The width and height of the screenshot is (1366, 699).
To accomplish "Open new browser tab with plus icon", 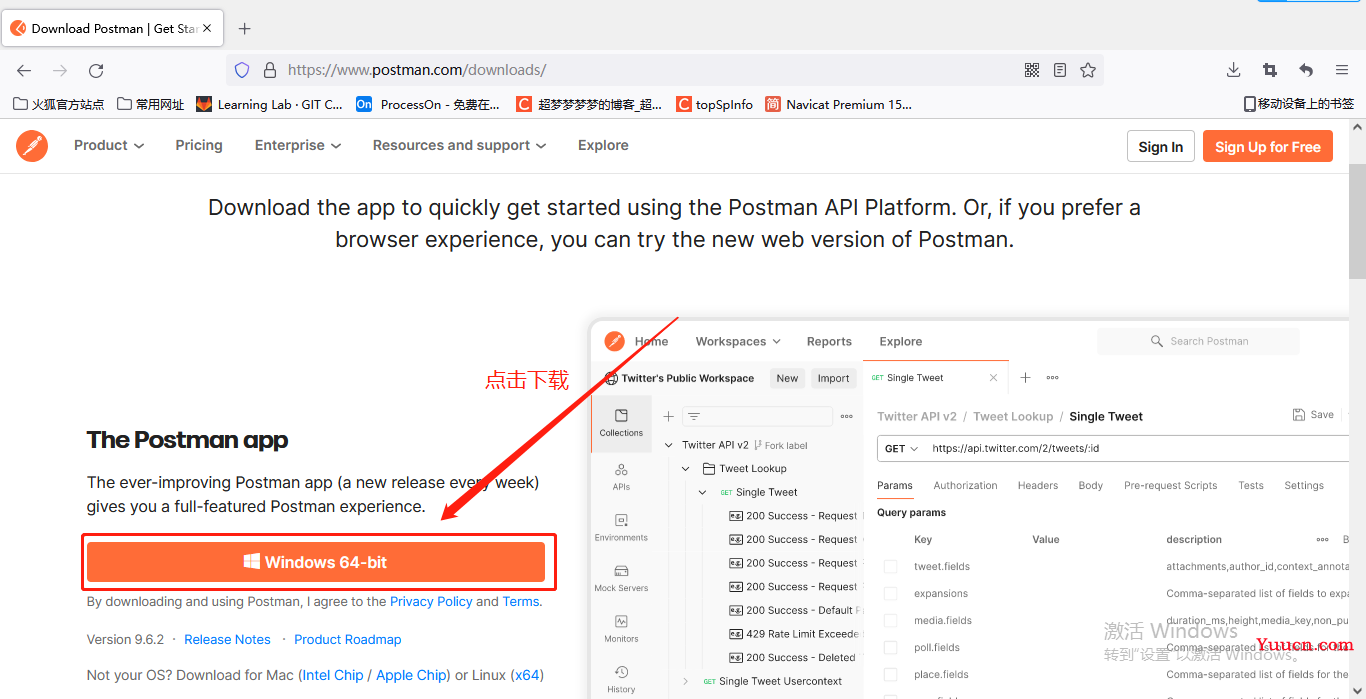I will (245, 28).
